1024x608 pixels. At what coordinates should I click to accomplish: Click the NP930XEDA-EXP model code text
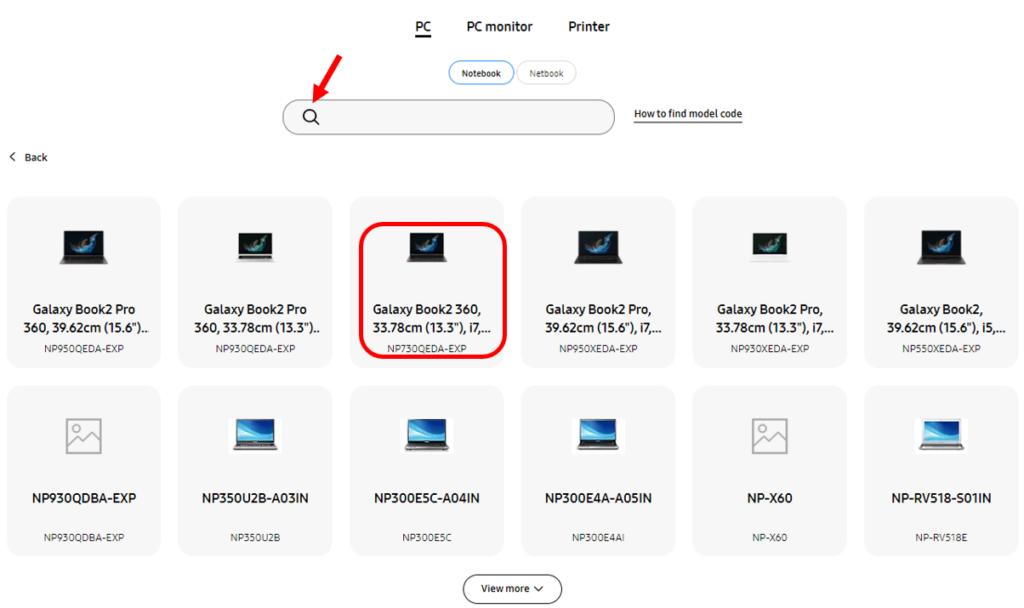click(x=769, y=349)
